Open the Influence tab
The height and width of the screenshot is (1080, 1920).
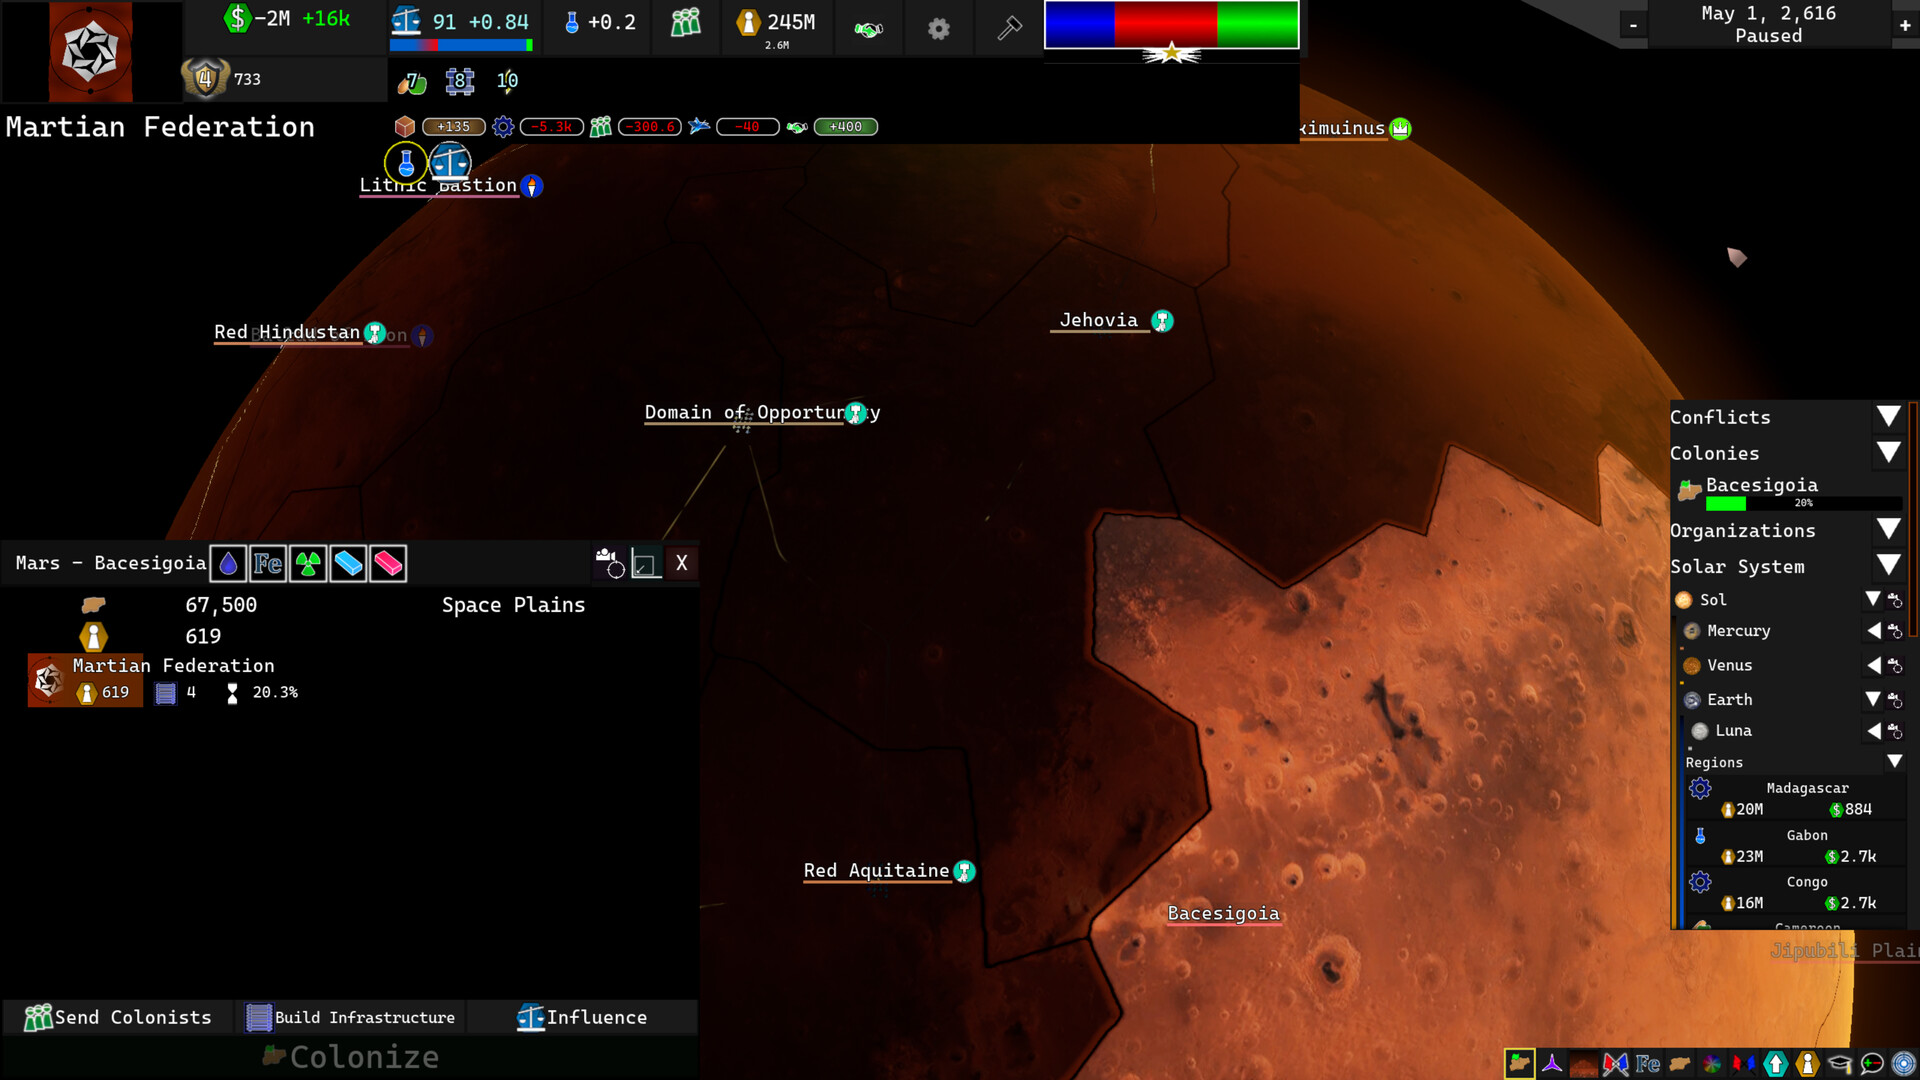582,1017
